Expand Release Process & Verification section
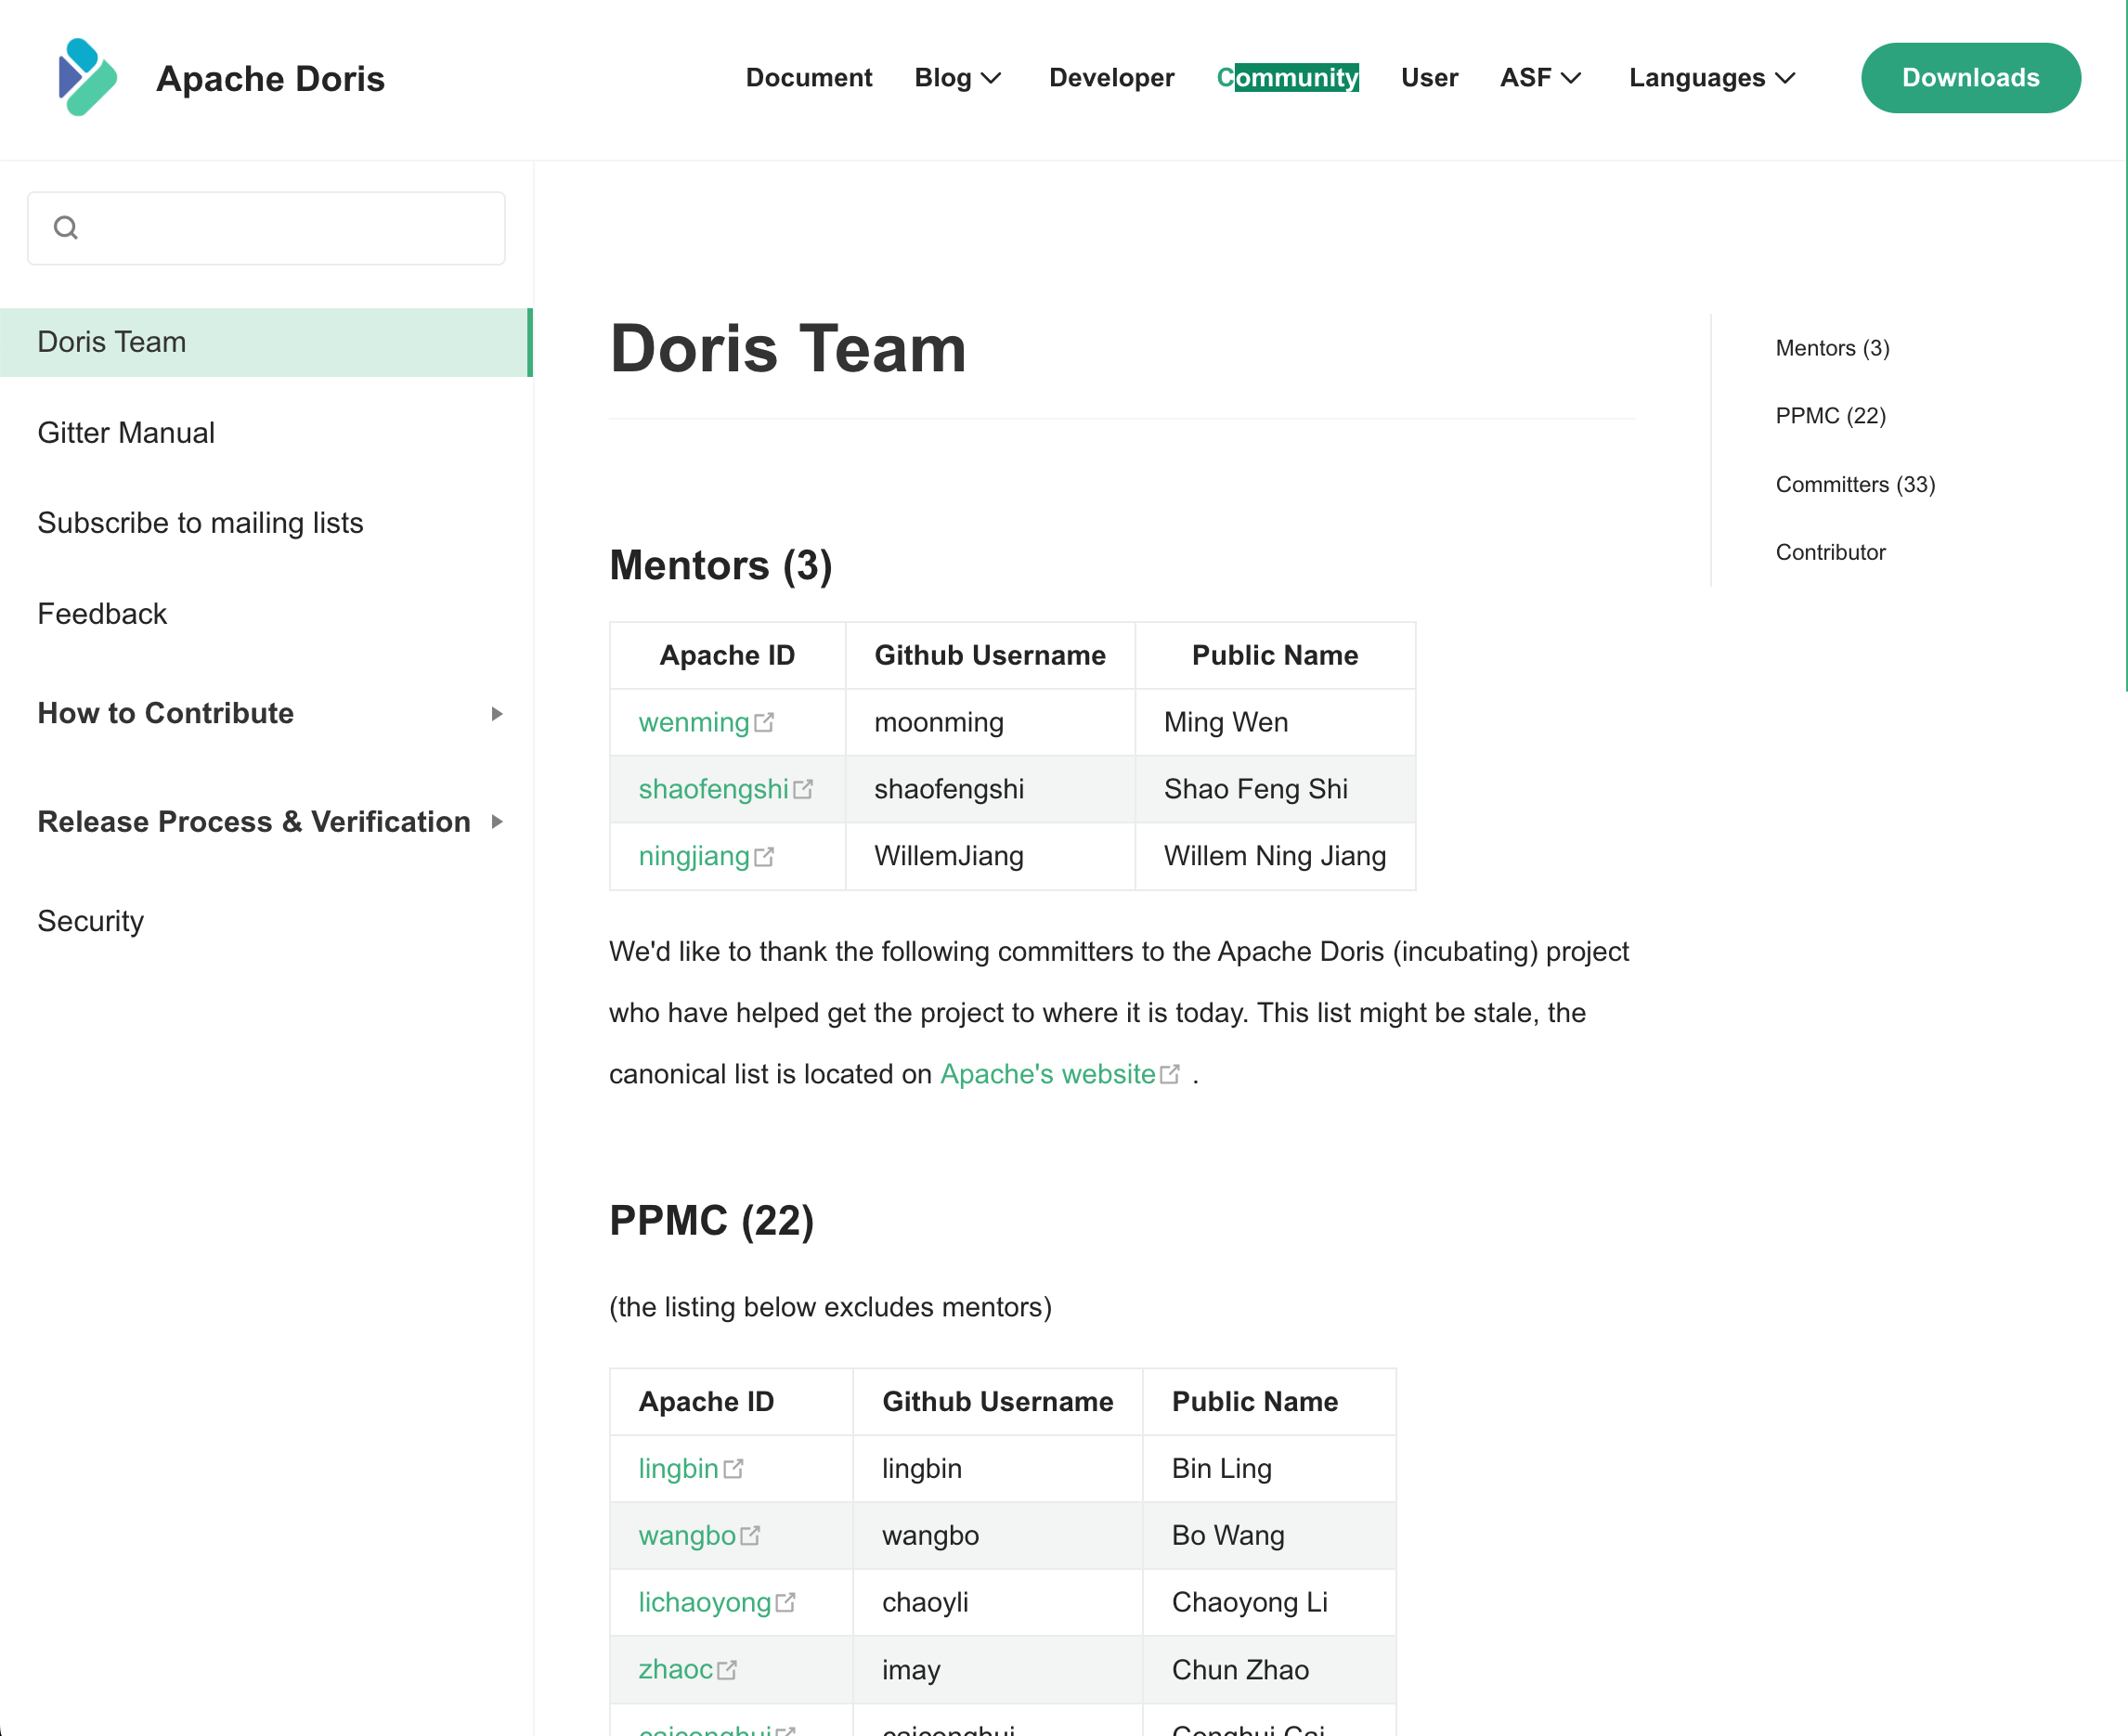2128x1736 pixels. [269, 822]
